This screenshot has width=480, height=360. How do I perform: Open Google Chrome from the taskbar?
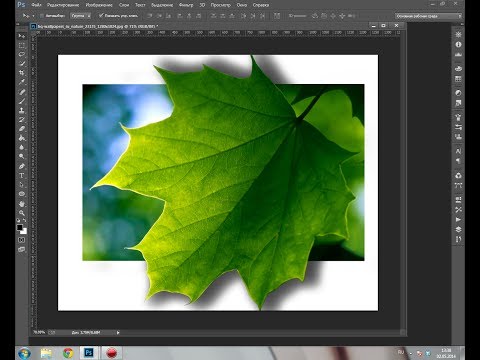point(68,353)
